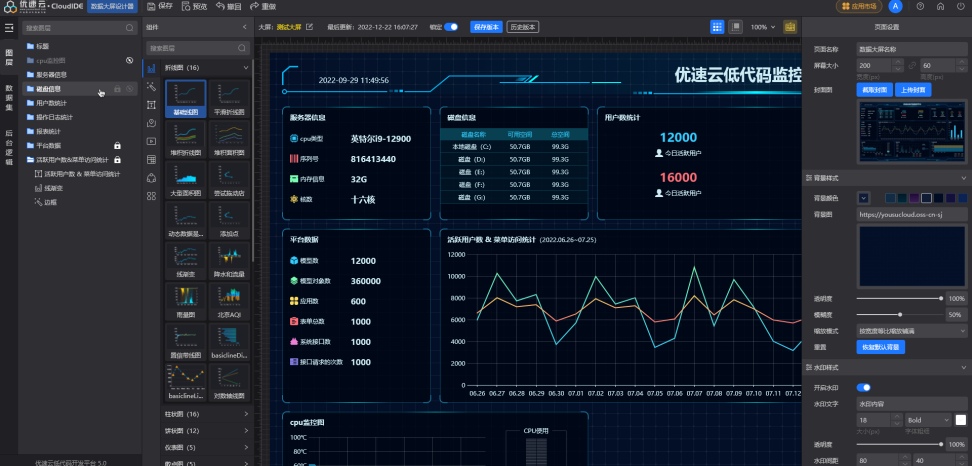Toggle the 锁定 lock switch
Screen dimensions: 972x466
tap(451, 27)
